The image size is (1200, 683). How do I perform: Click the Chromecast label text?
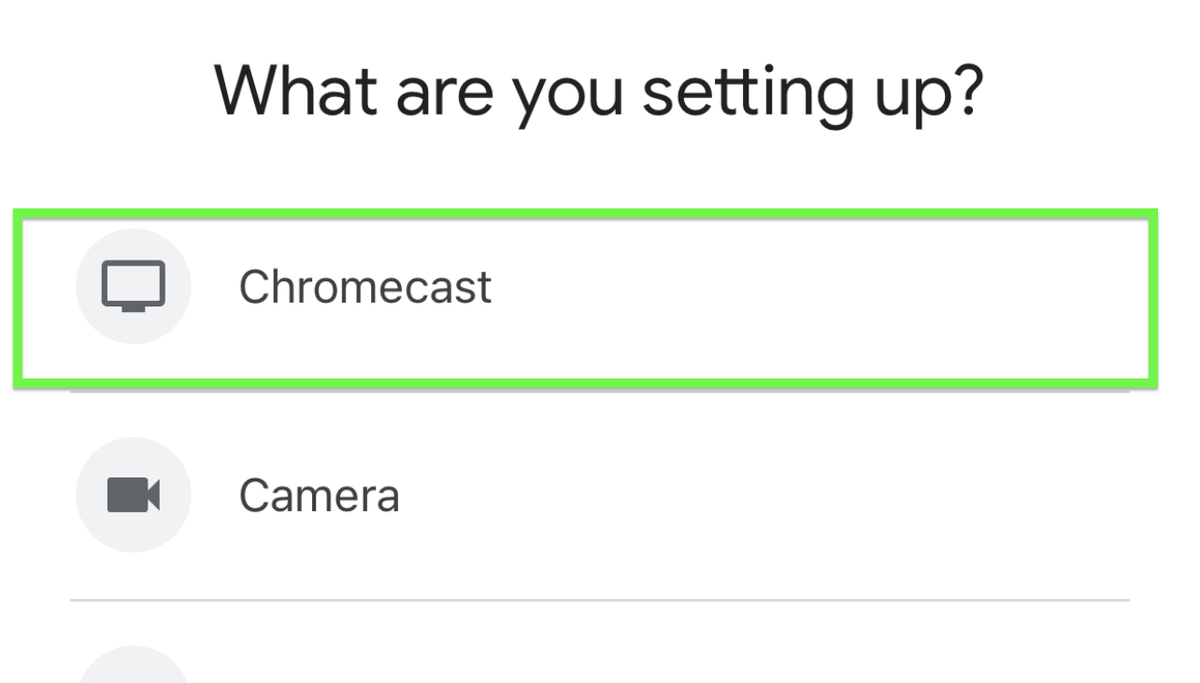[365, 287]
